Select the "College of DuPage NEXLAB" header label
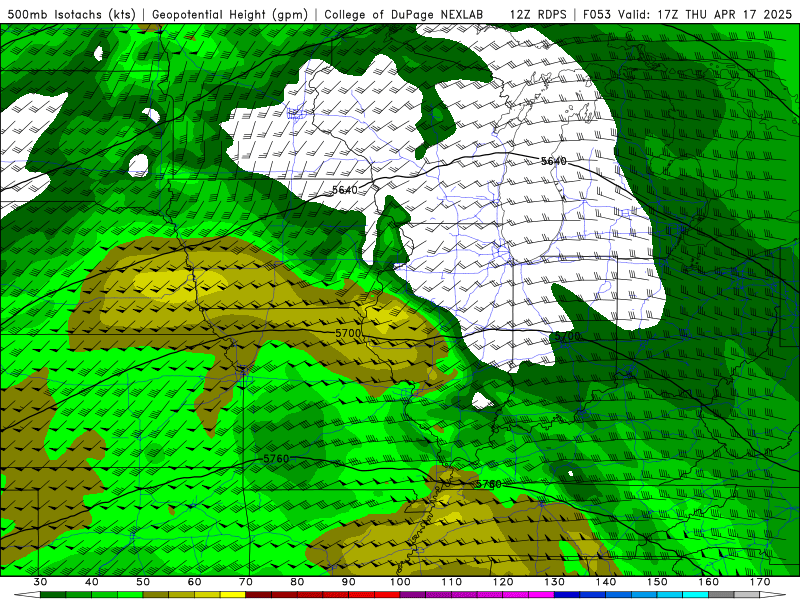This screenshot has width=800, height=600. 404,15
